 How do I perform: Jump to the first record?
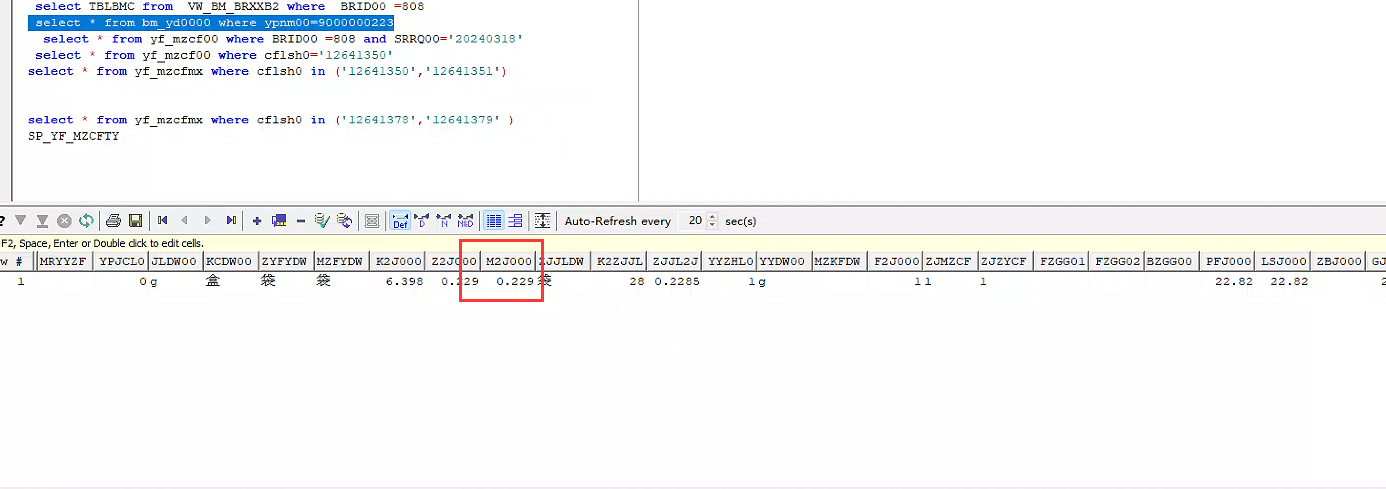162,220
